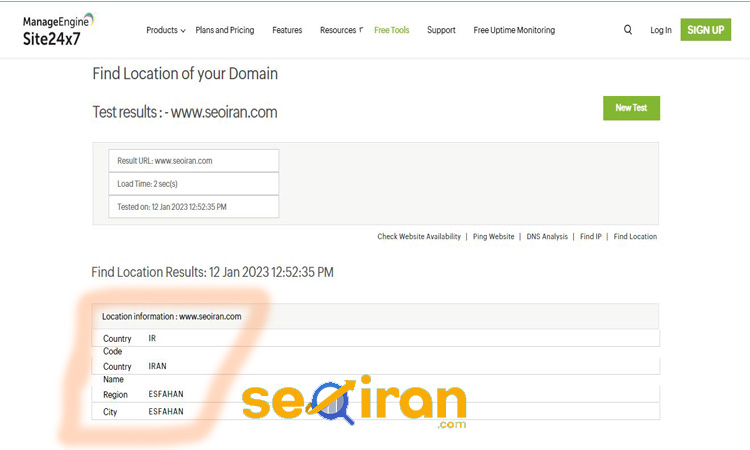
Task: Click the green SIGN UP button
Action: point(706,30)
